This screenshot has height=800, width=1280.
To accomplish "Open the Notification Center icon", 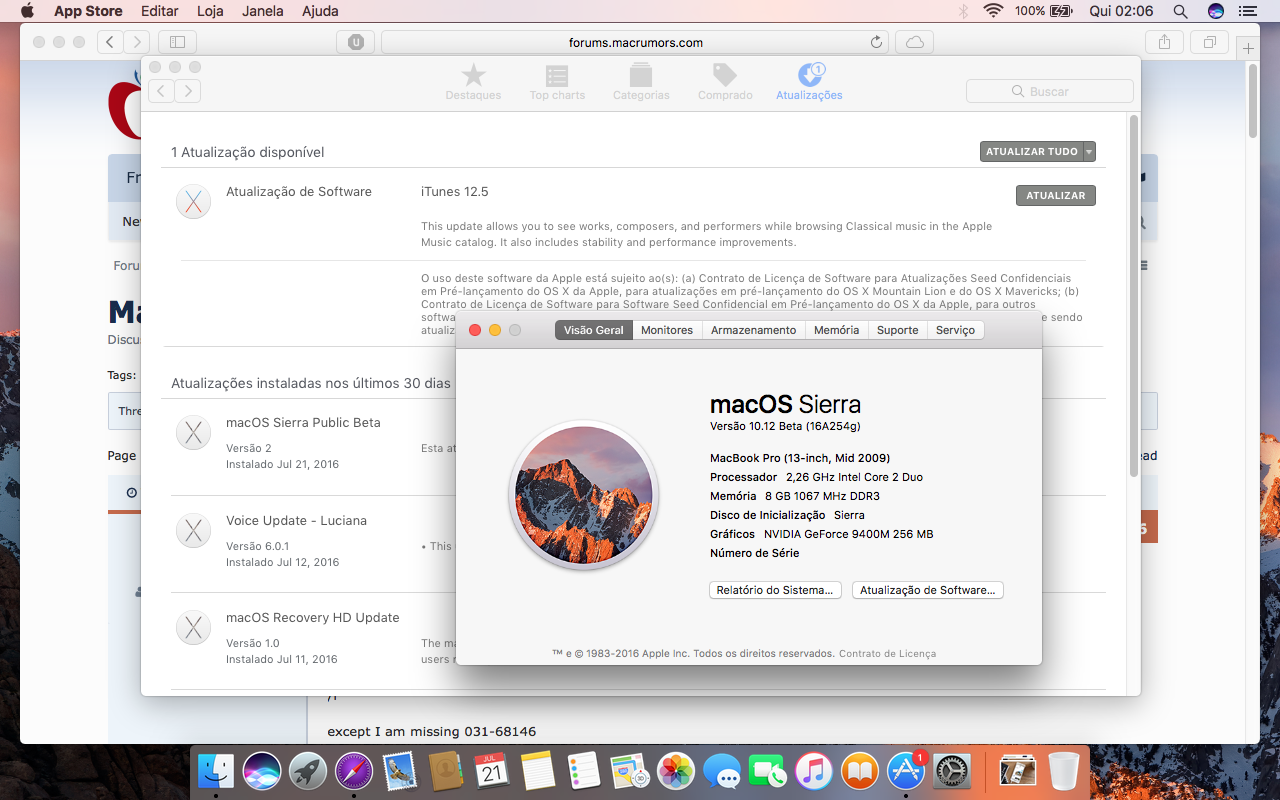I will pyautogui.click(x=1246, y=11).
